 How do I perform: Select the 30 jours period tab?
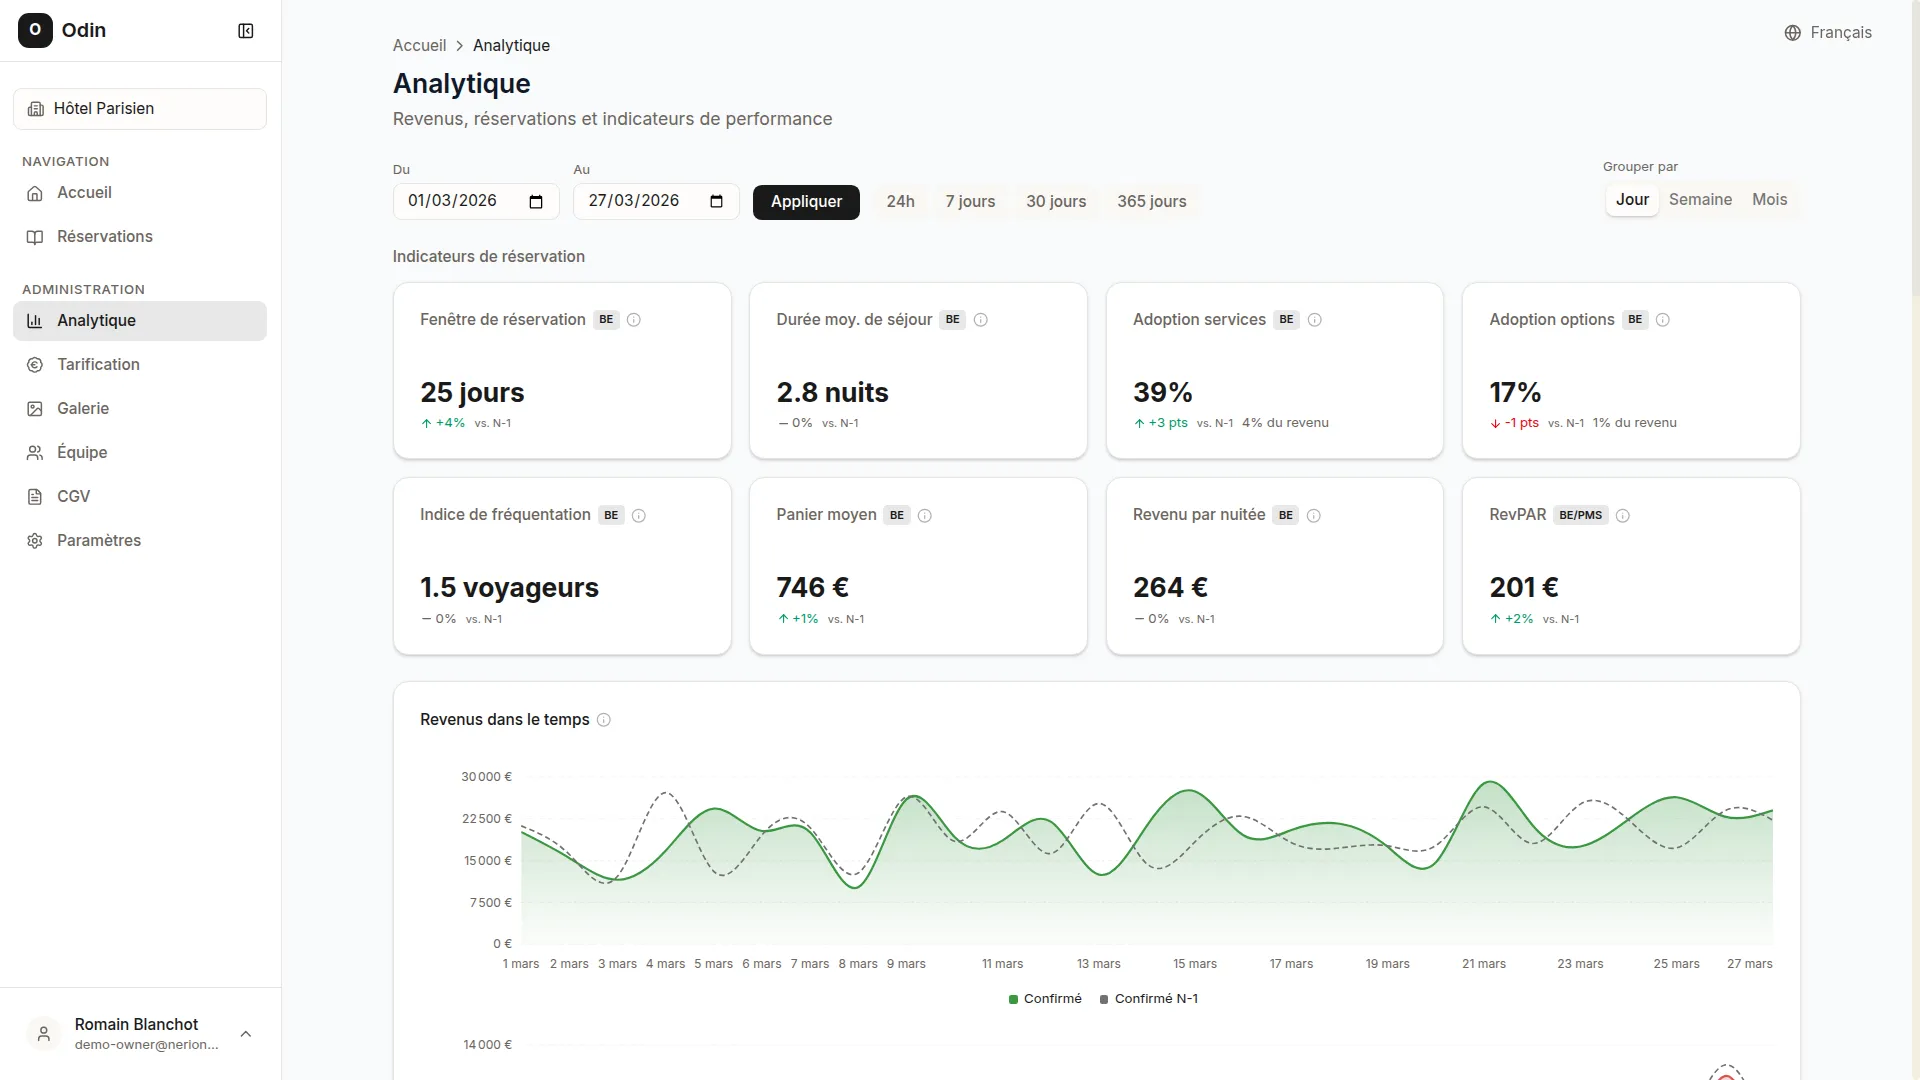coord(1056,201)
